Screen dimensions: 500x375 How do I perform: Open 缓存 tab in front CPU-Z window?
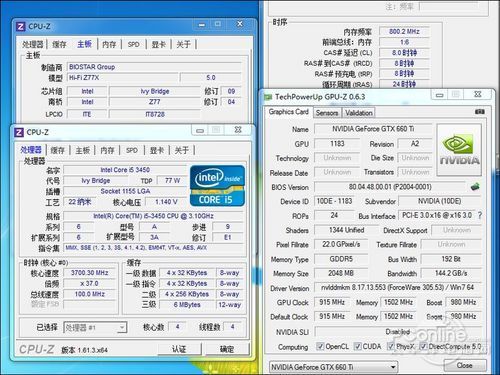pyautogui.click(x=57, y=150)
